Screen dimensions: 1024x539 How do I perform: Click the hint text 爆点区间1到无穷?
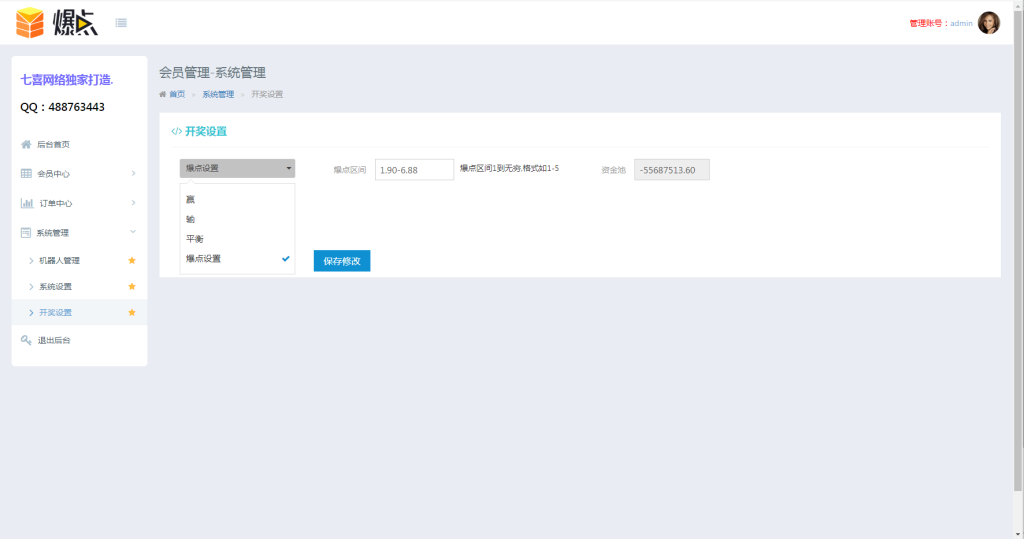coord(509,168)
